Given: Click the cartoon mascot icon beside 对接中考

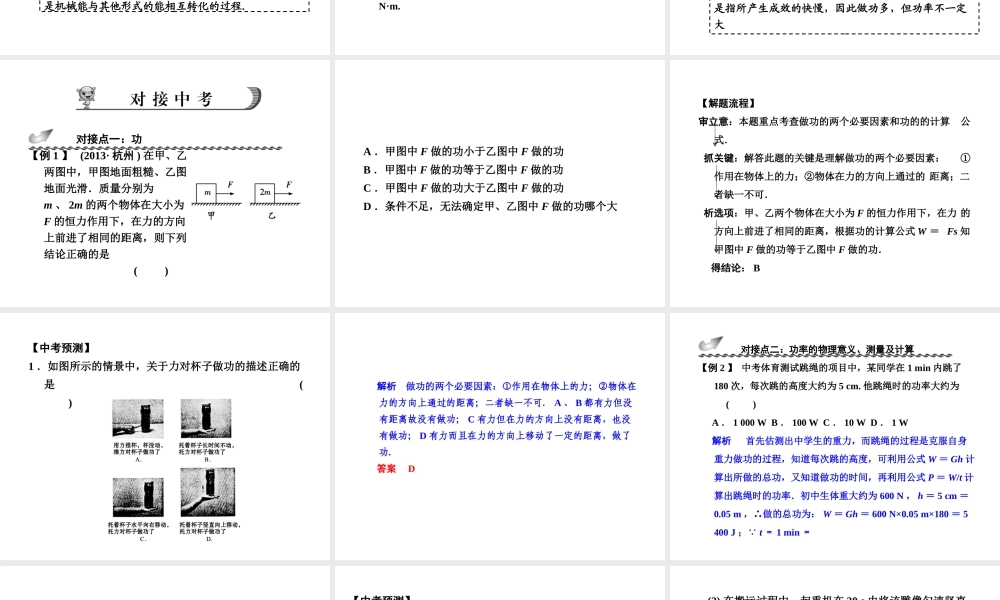Looking at the screenshot, I should pos(86,97).
